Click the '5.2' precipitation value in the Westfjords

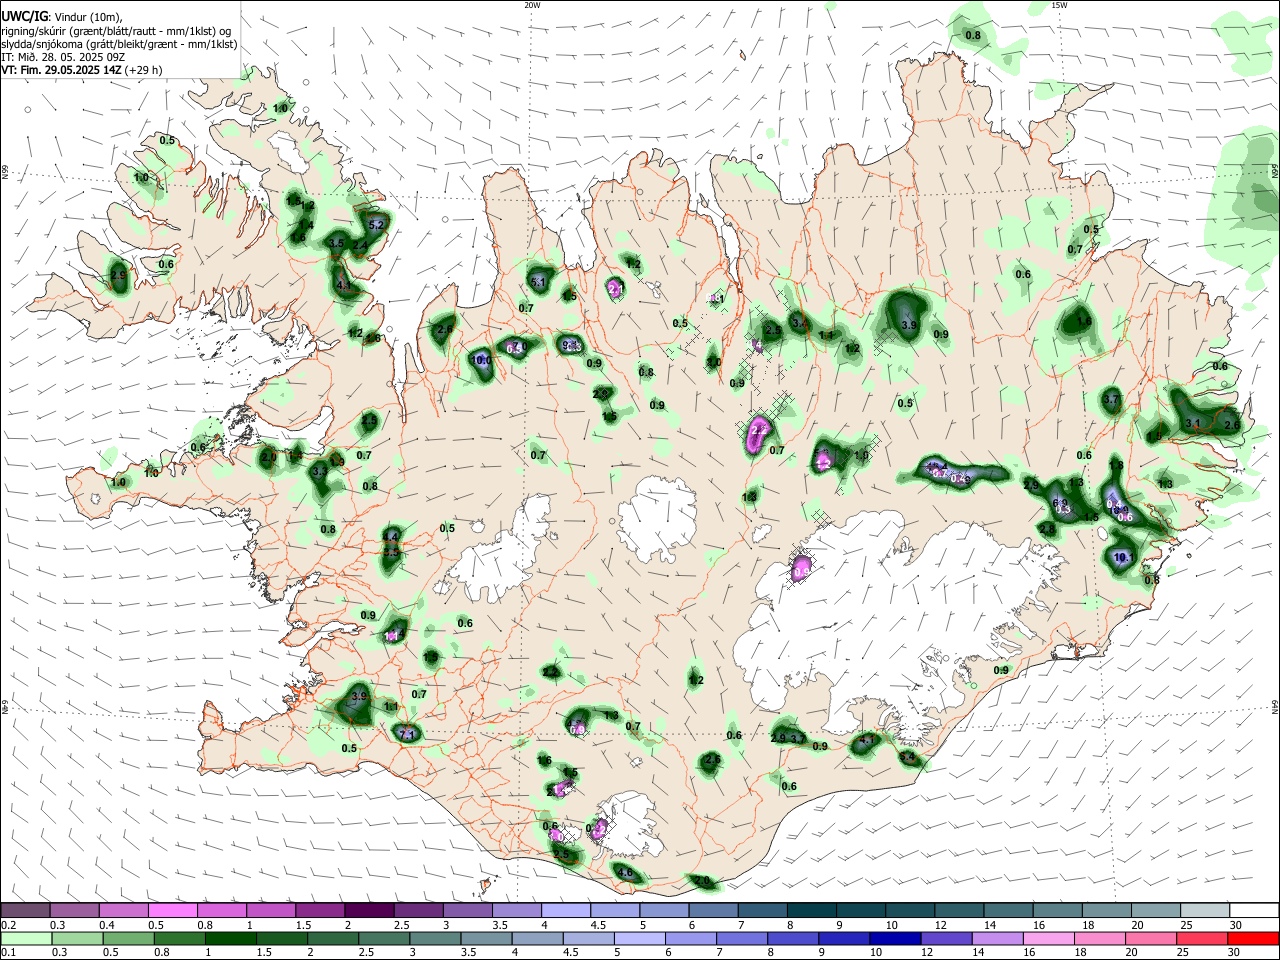click(377, 226)
